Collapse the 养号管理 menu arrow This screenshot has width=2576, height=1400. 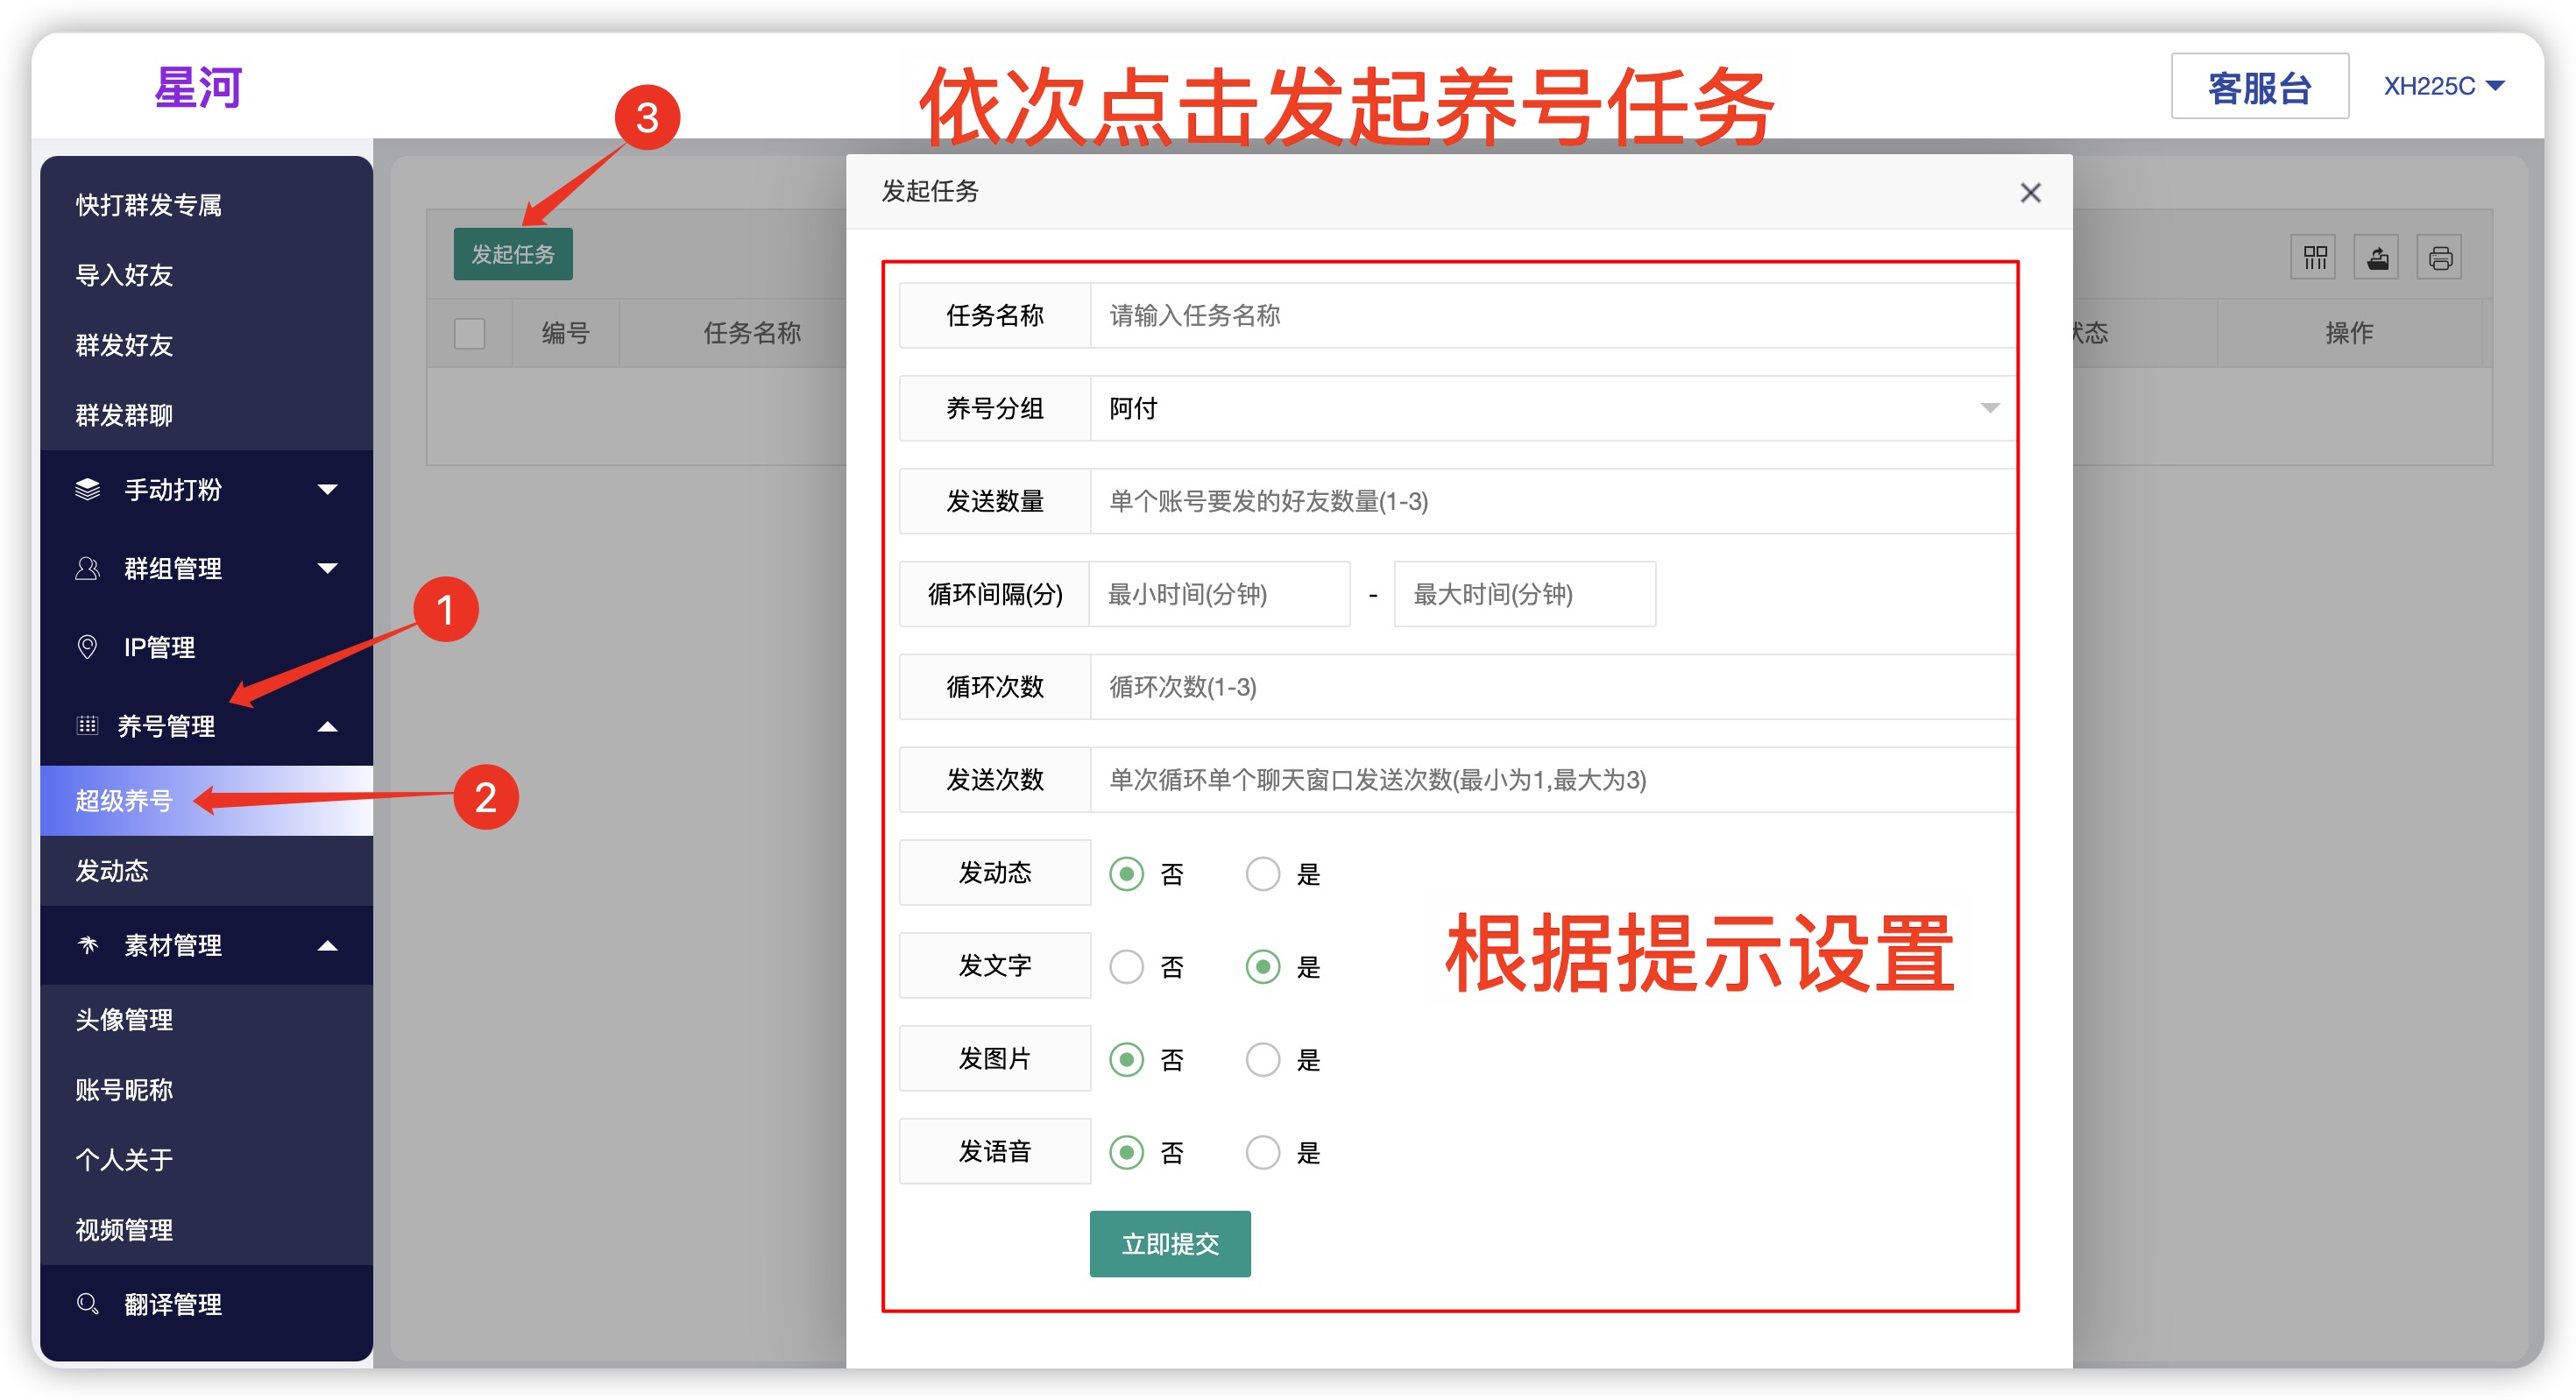click(x=327, y=726)
